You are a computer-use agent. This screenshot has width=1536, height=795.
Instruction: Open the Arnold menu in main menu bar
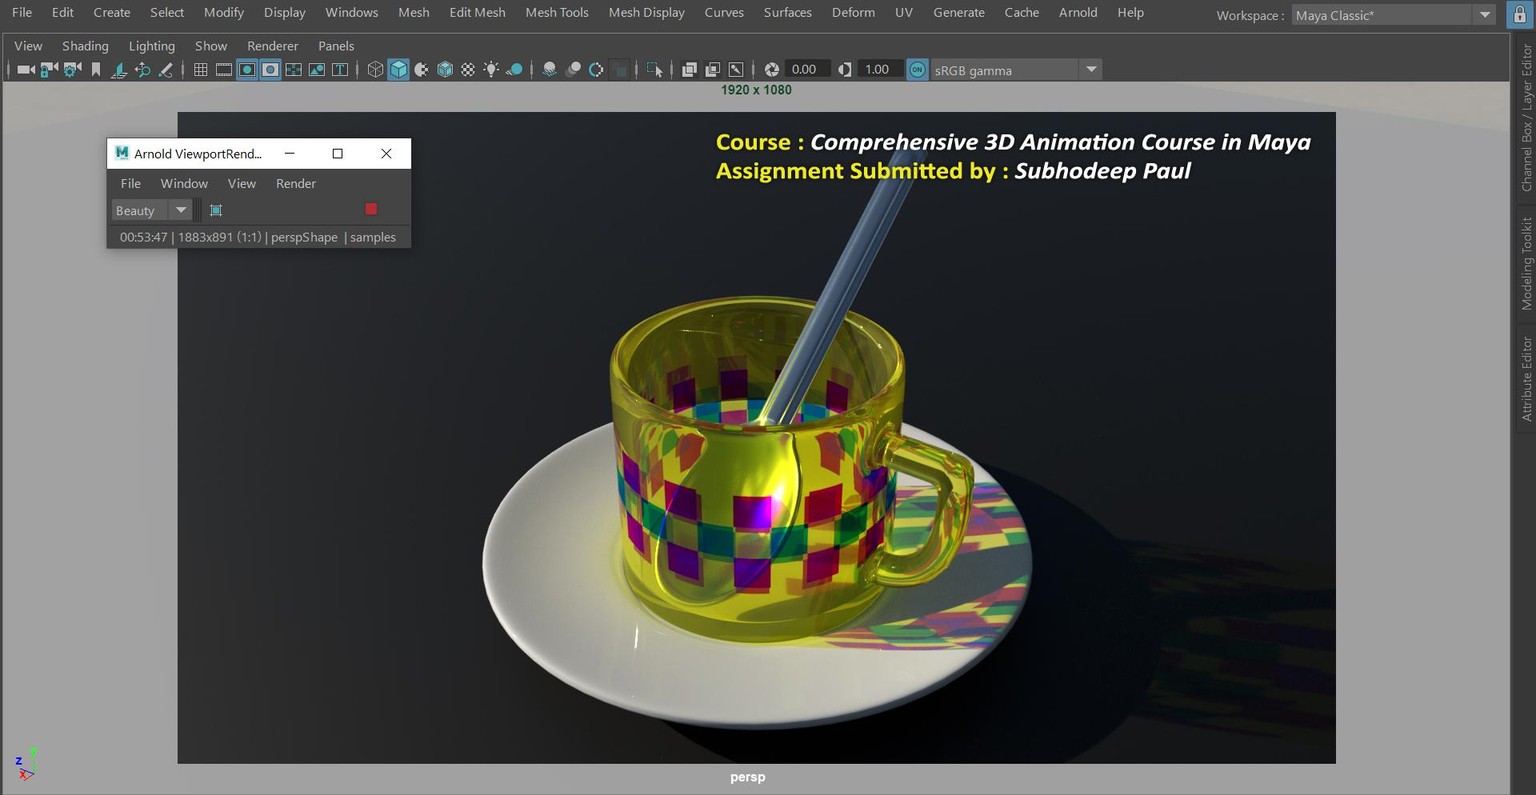(1078, 13)
